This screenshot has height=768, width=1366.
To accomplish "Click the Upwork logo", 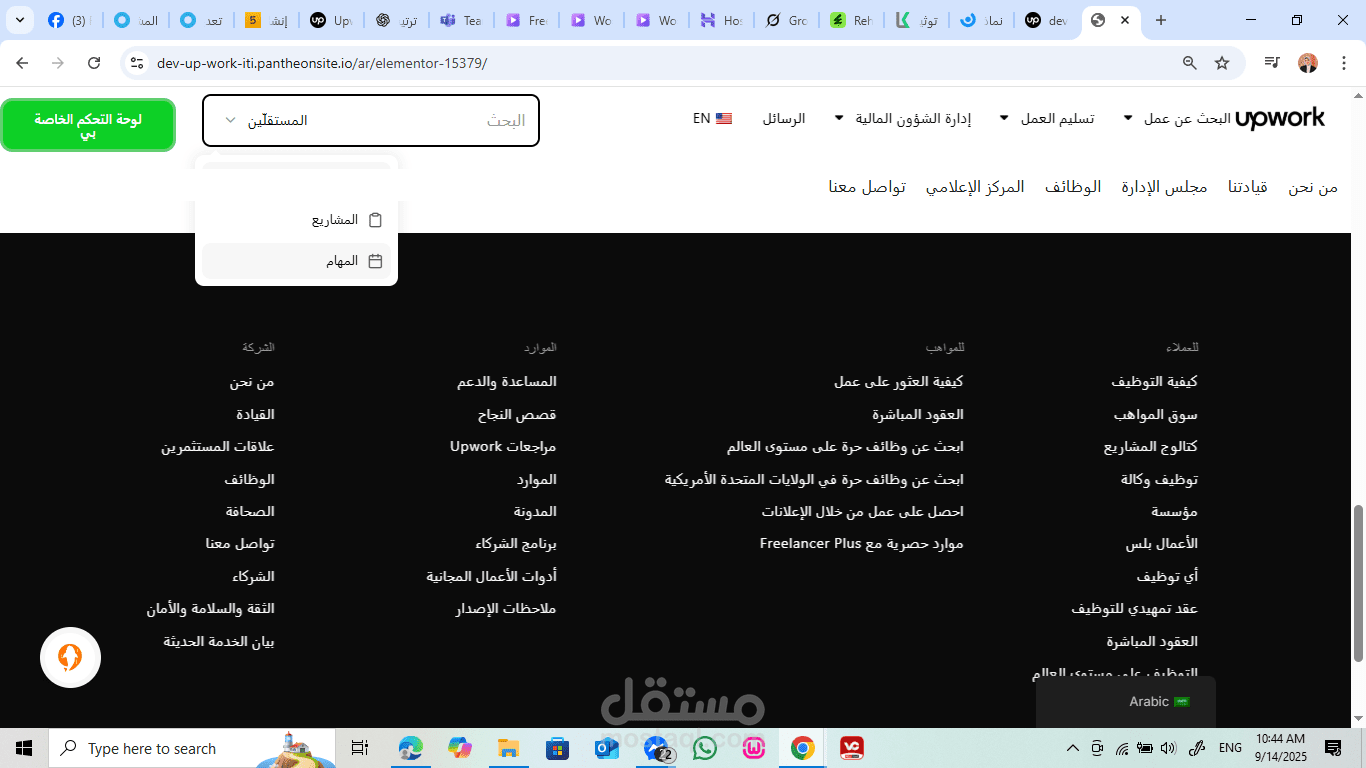I will [x=1280, y=119].
